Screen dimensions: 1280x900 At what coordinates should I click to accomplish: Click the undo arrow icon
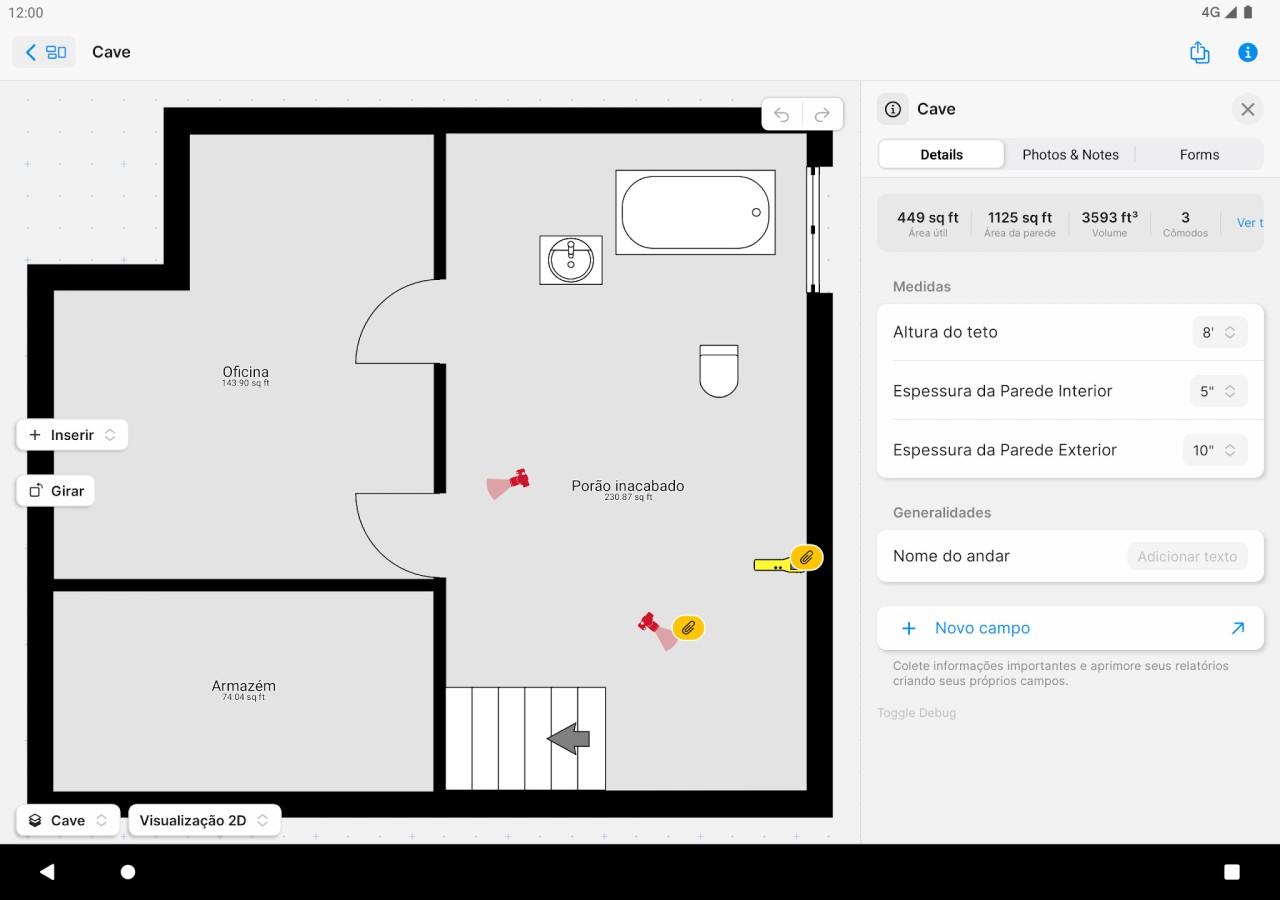tap(782, 115)
